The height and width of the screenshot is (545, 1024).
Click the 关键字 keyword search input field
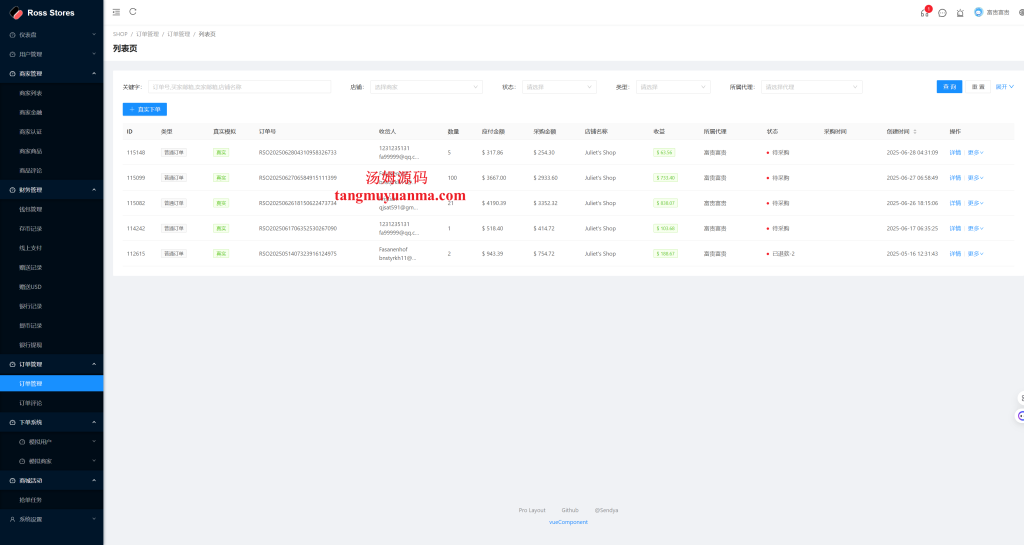(x=240, y=87)
